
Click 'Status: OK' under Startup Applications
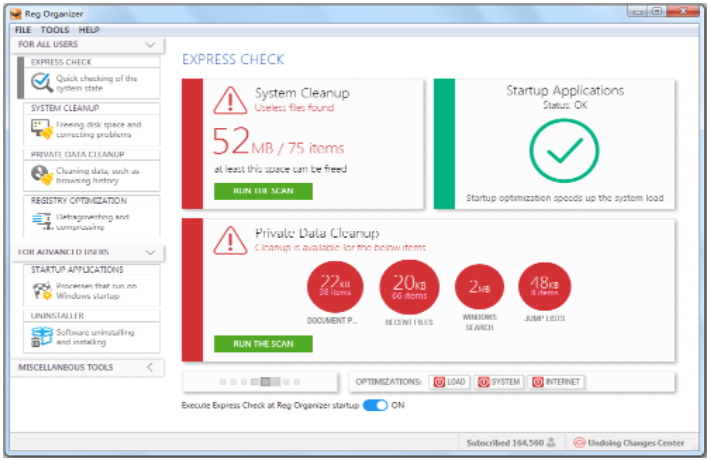coord(565,105)
